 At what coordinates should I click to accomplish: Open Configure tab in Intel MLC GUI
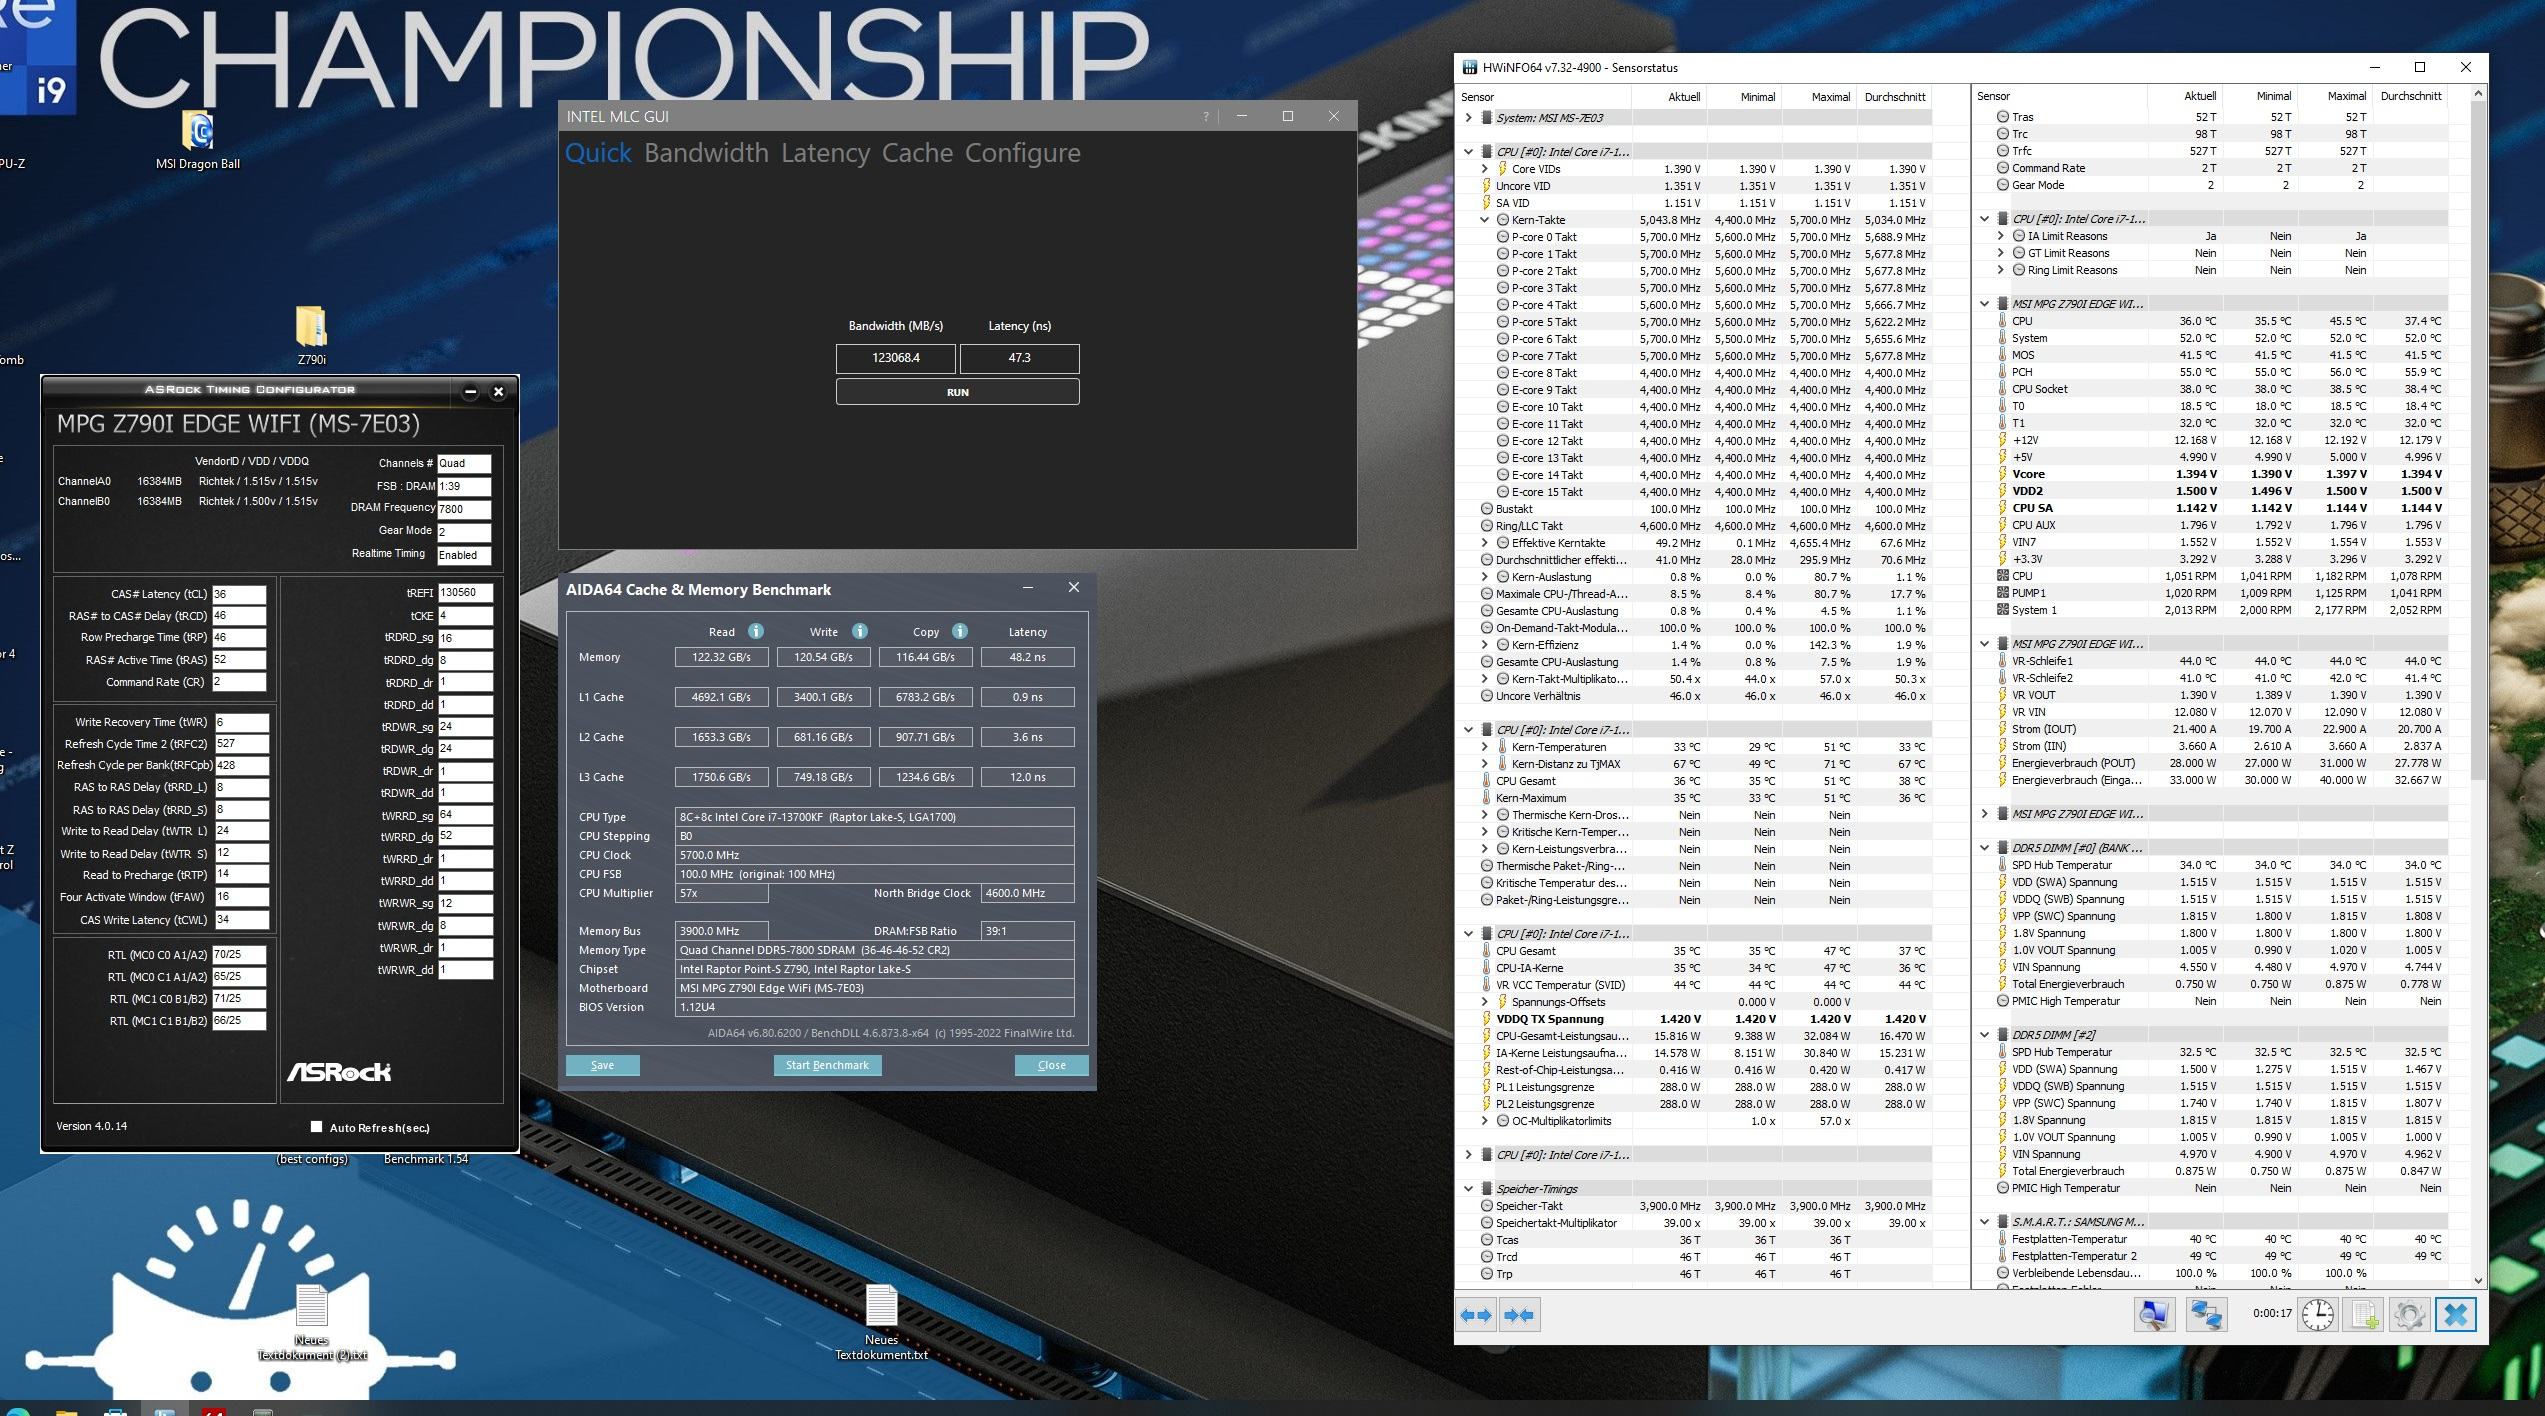(x=1022, y=153)
